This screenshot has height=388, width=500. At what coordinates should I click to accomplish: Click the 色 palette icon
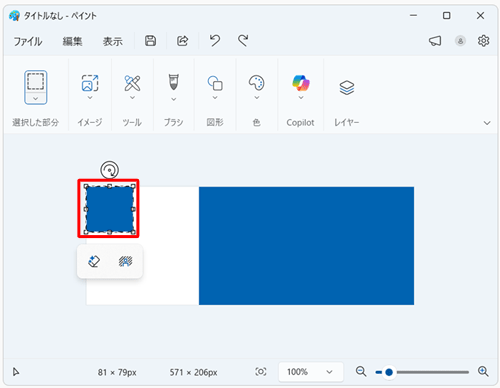click(257, 83)
